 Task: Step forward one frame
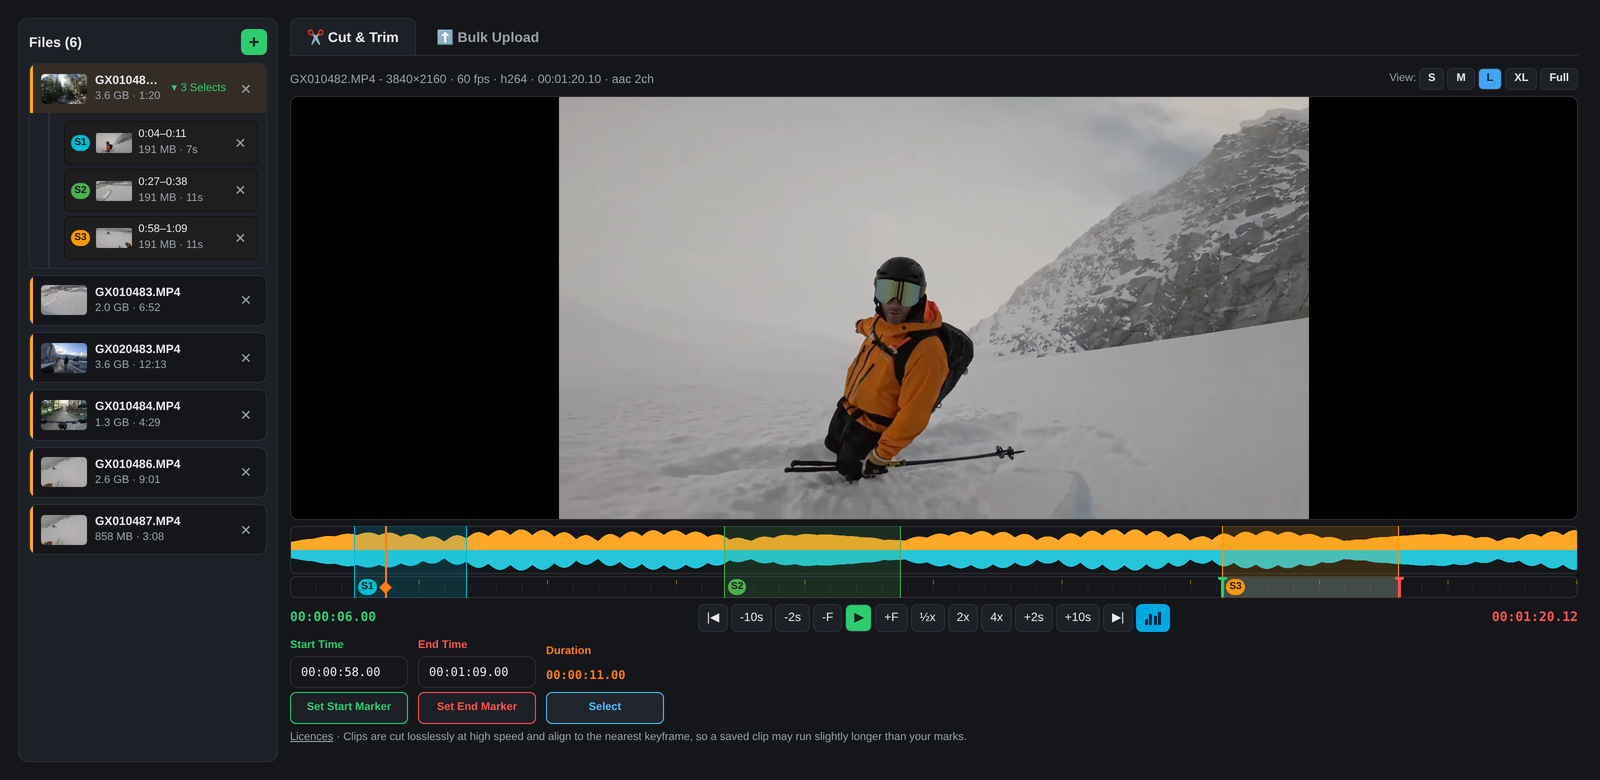(891, 618)
